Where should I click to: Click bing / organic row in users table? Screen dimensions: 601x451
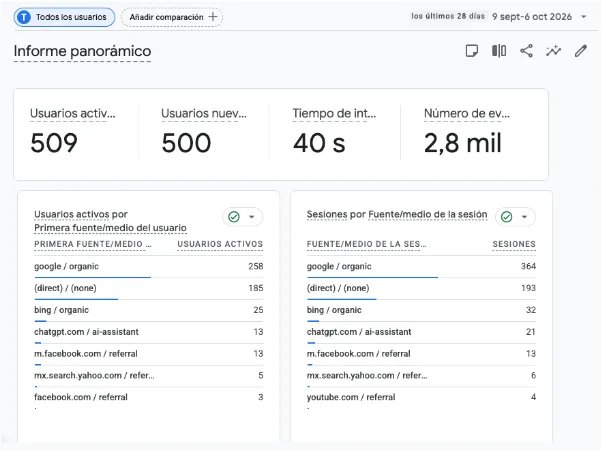pyautogui.click(x=149, y=310)
